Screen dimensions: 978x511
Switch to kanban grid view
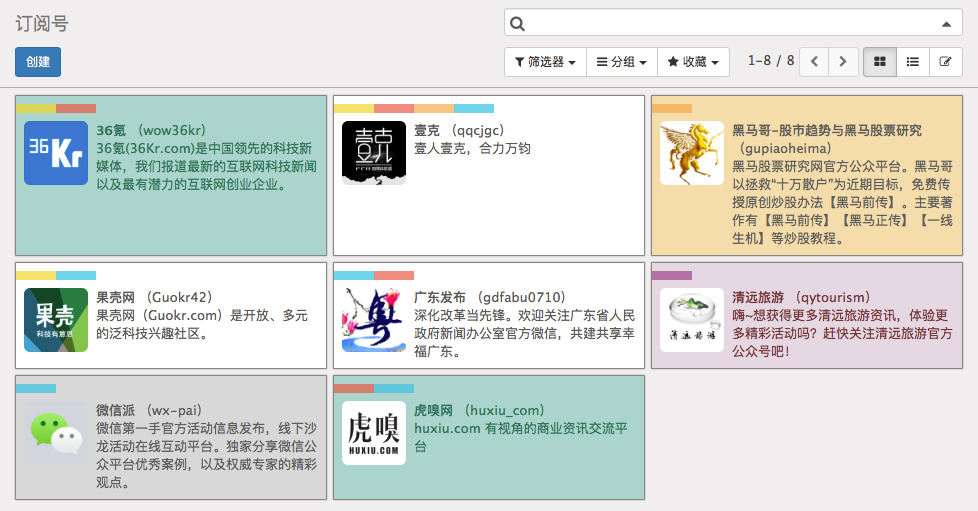click(880, 62)
